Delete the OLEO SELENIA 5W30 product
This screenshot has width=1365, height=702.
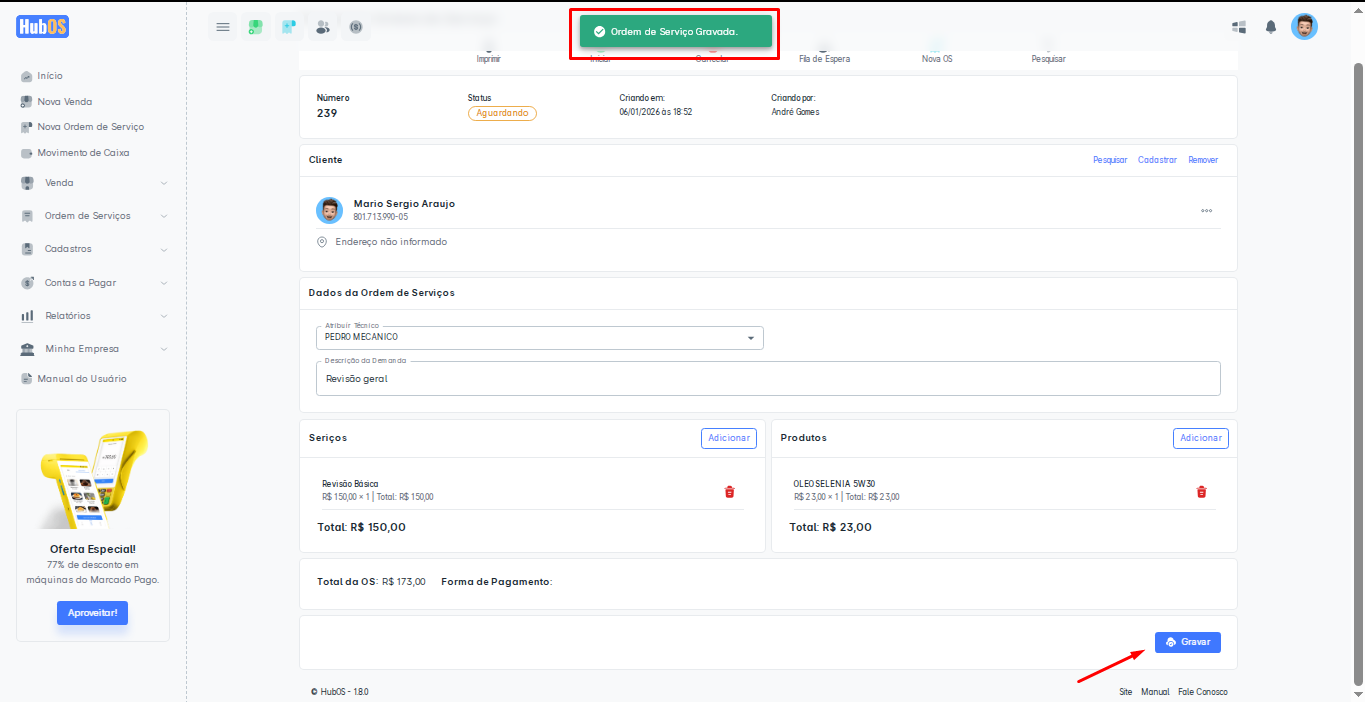tap(1201, 491)
